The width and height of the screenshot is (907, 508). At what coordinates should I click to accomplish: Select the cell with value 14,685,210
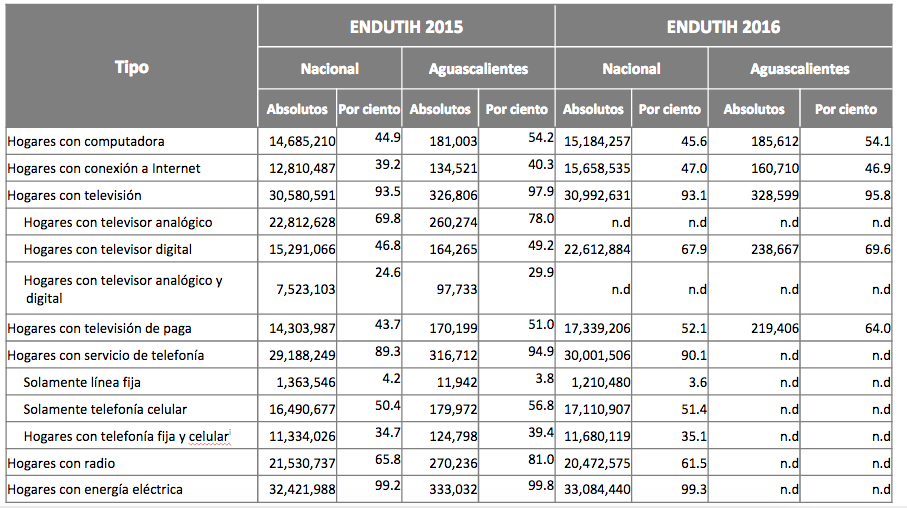(298, 142)
